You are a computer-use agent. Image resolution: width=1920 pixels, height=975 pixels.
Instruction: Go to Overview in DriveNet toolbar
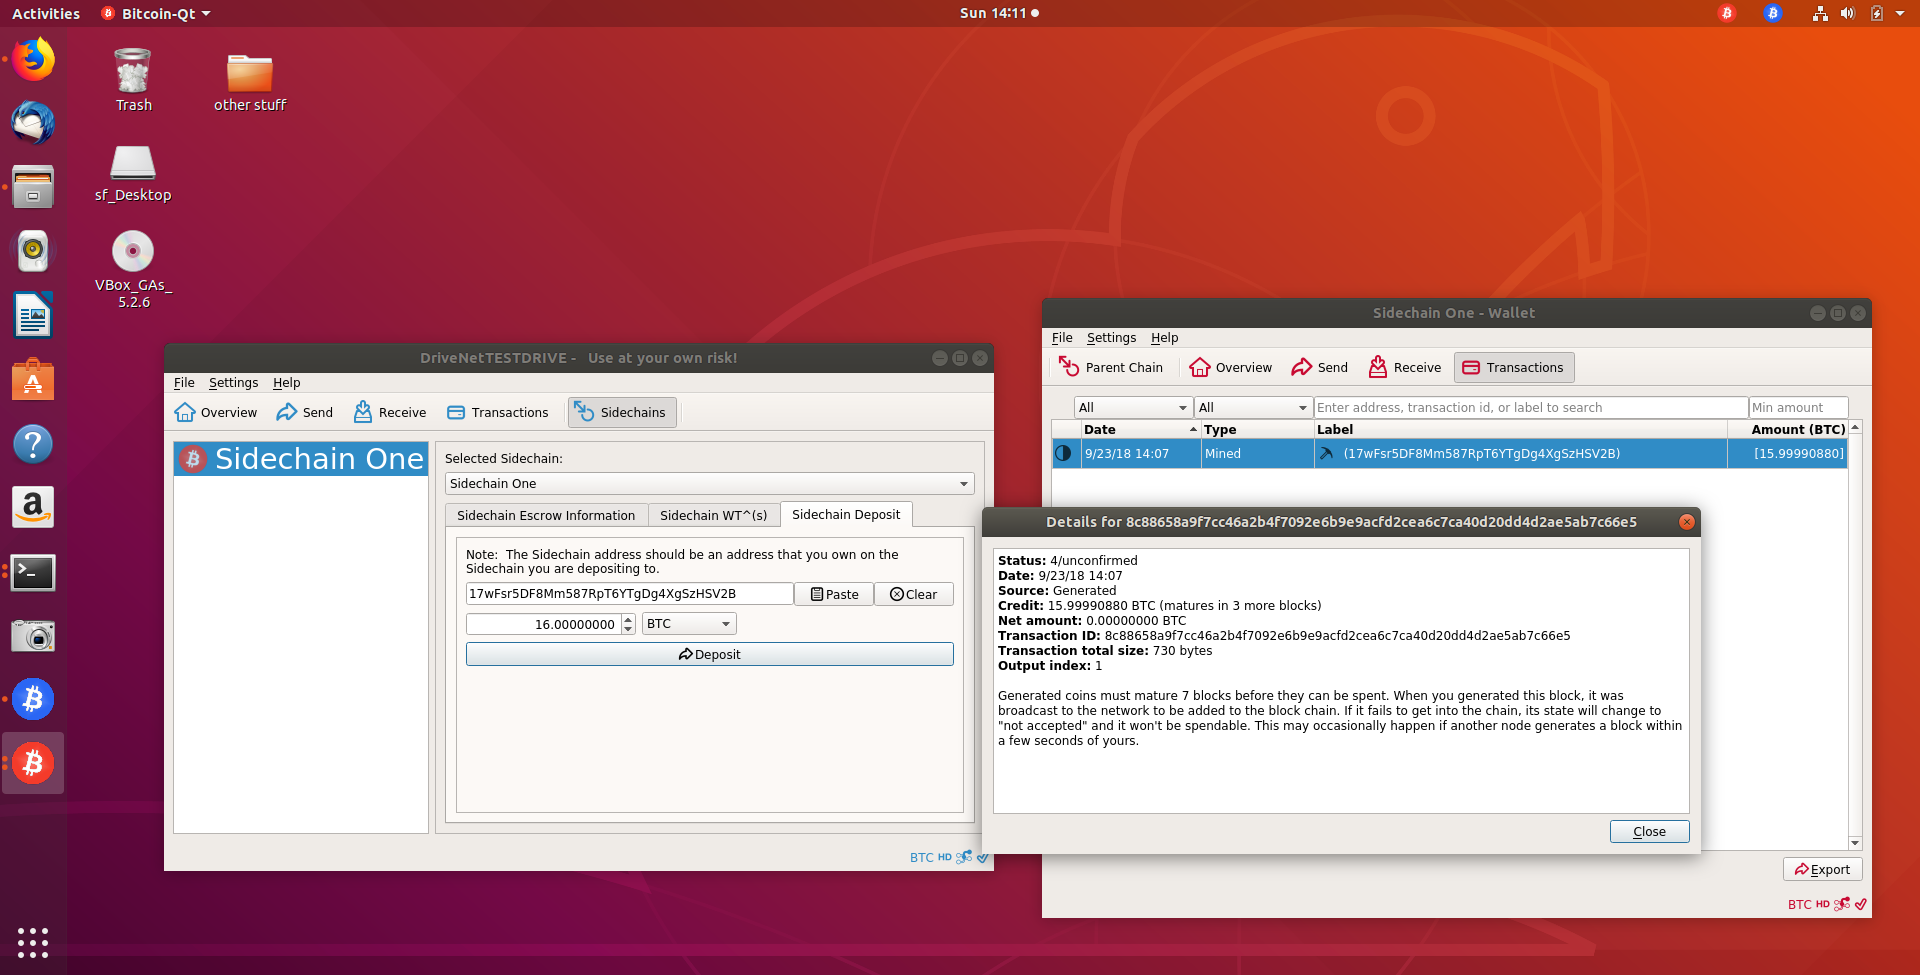pos(215,412)
